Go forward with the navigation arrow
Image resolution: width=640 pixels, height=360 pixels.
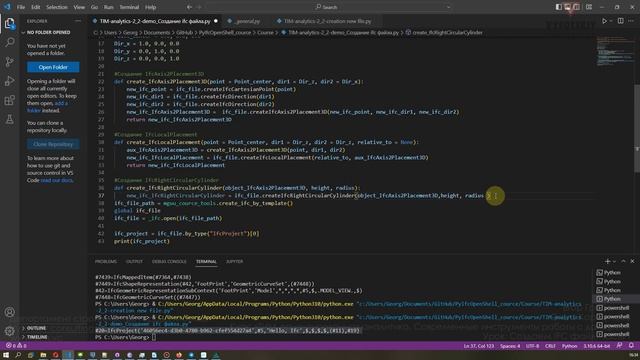(x=199, y=7)
